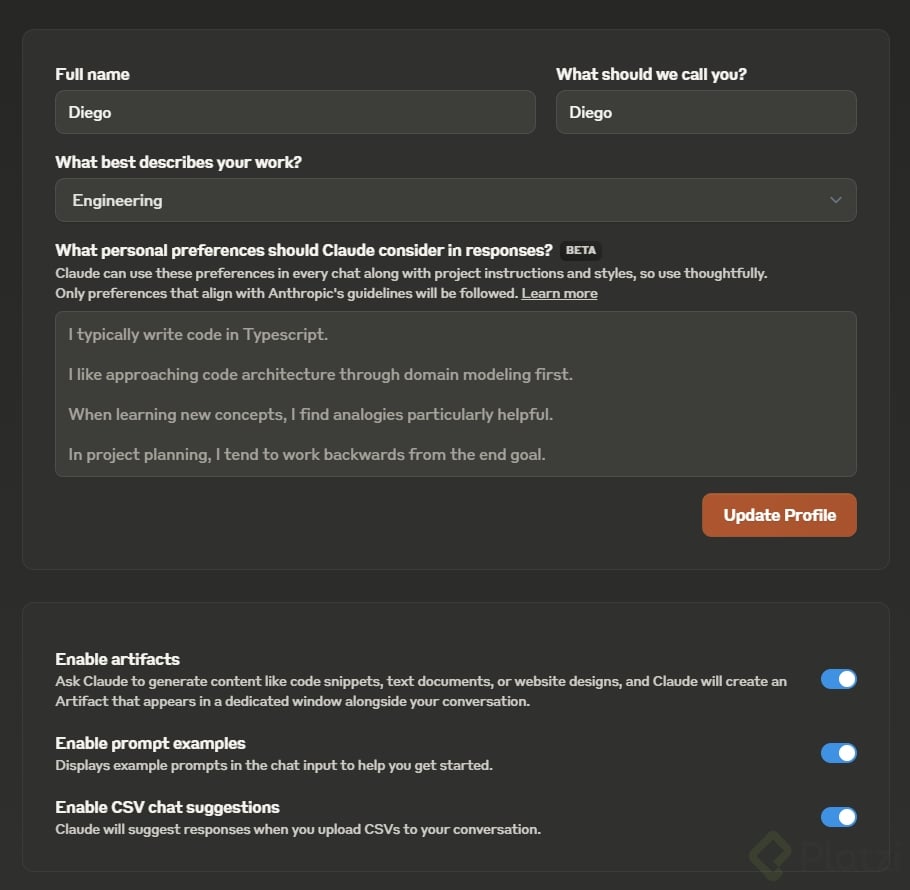Click the BETA badge next to preferences
Viewport: 910px width, 890px height.
coord(580,251)
